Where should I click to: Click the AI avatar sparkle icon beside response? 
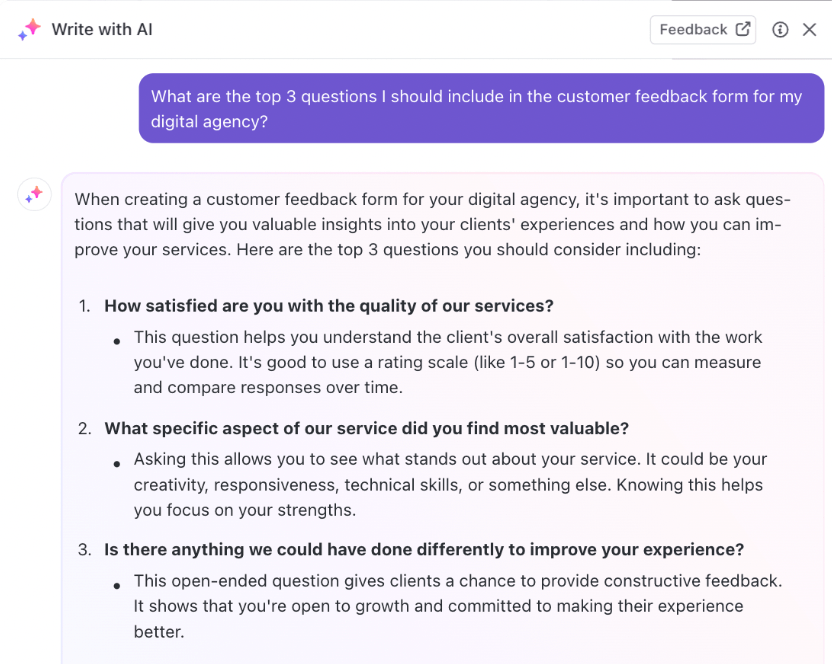pyautogui.click(x=34, y=194)
